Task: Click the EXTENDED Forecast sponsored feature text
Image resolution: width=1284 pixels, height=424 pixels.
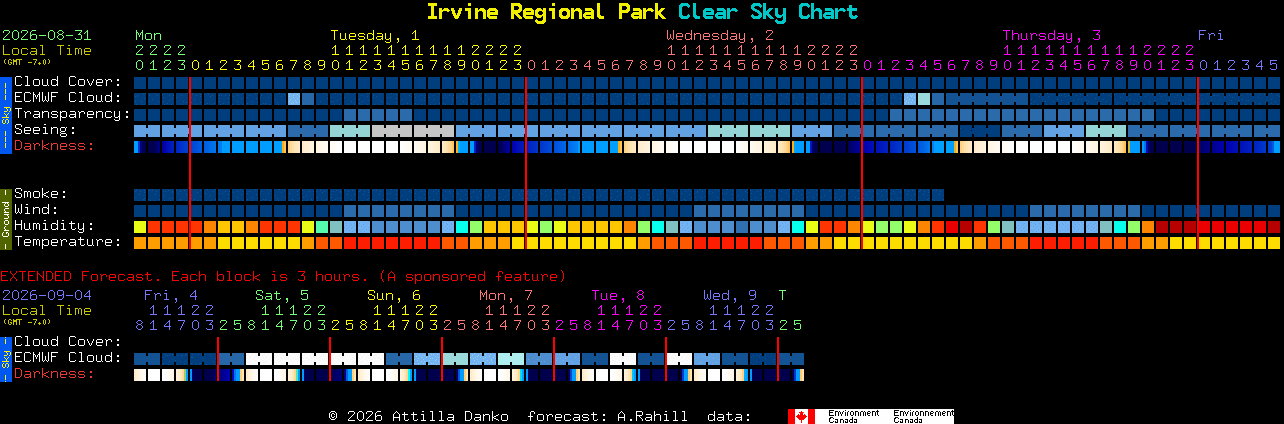Action: tap(283, 276)
